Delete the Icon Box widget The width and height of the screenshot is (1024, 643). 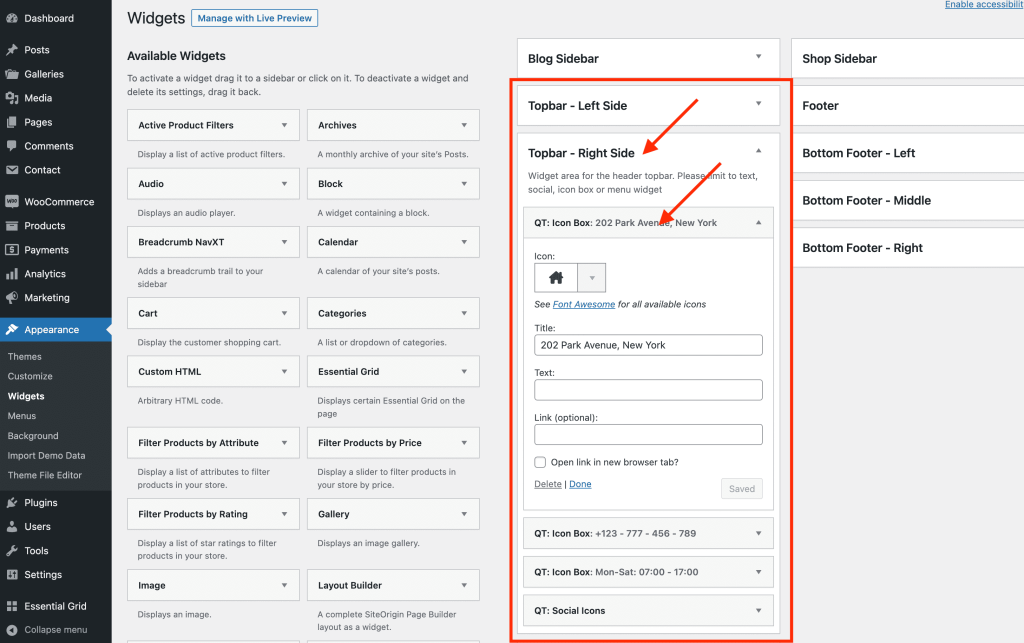tap(548, 484)
